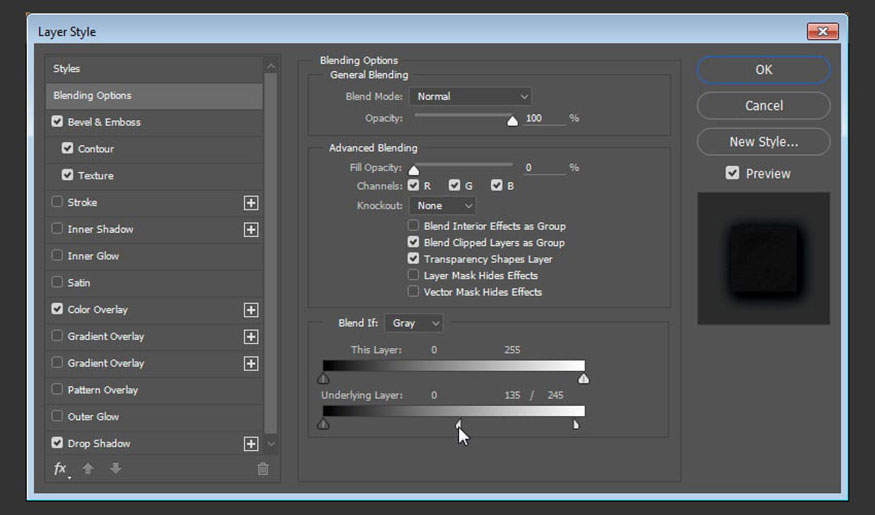The height and width of the screenshot is (515, 875).
Task: Add another Color Overlay with plus icon
Action: [x=251, y=310]
